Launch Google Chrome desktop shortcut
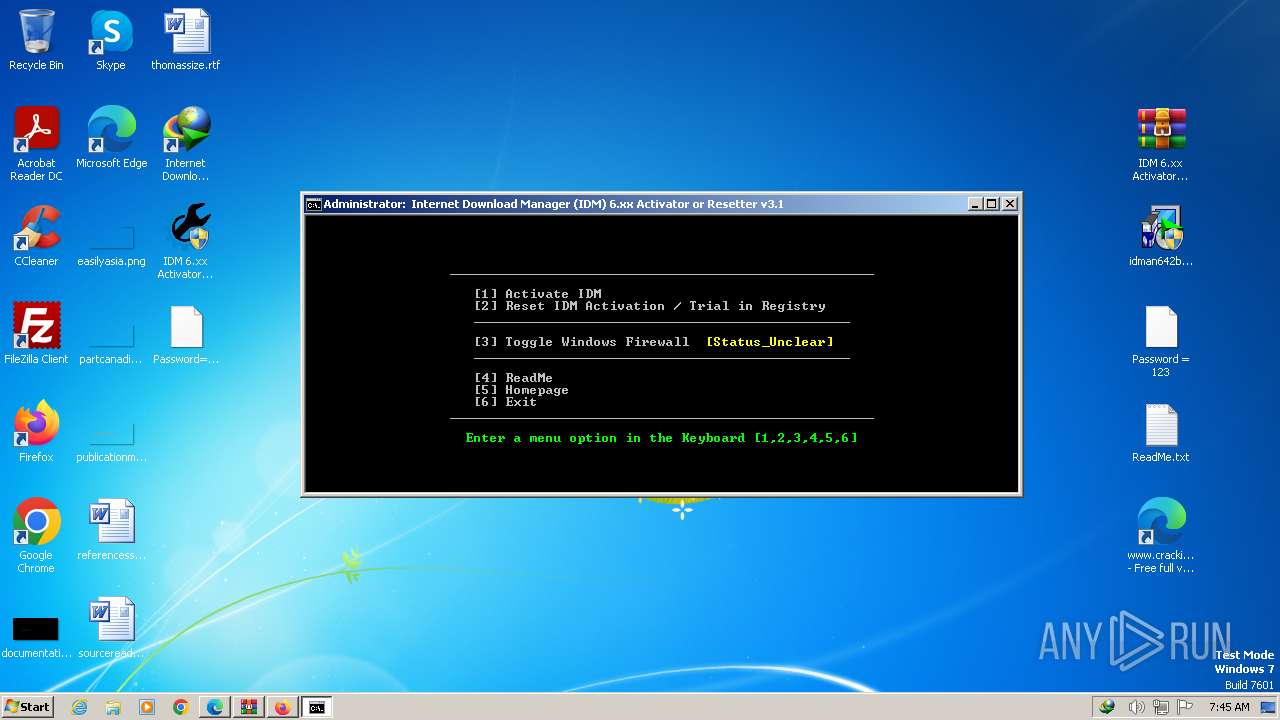This screenshot has width=1280, height=720. click(x=36, y=536)
